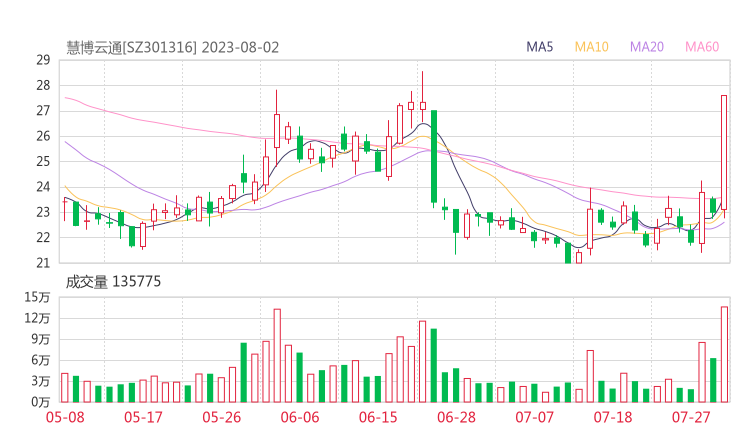Click the price axis value 21
This screenshot has height=440, width=740.
43,262
